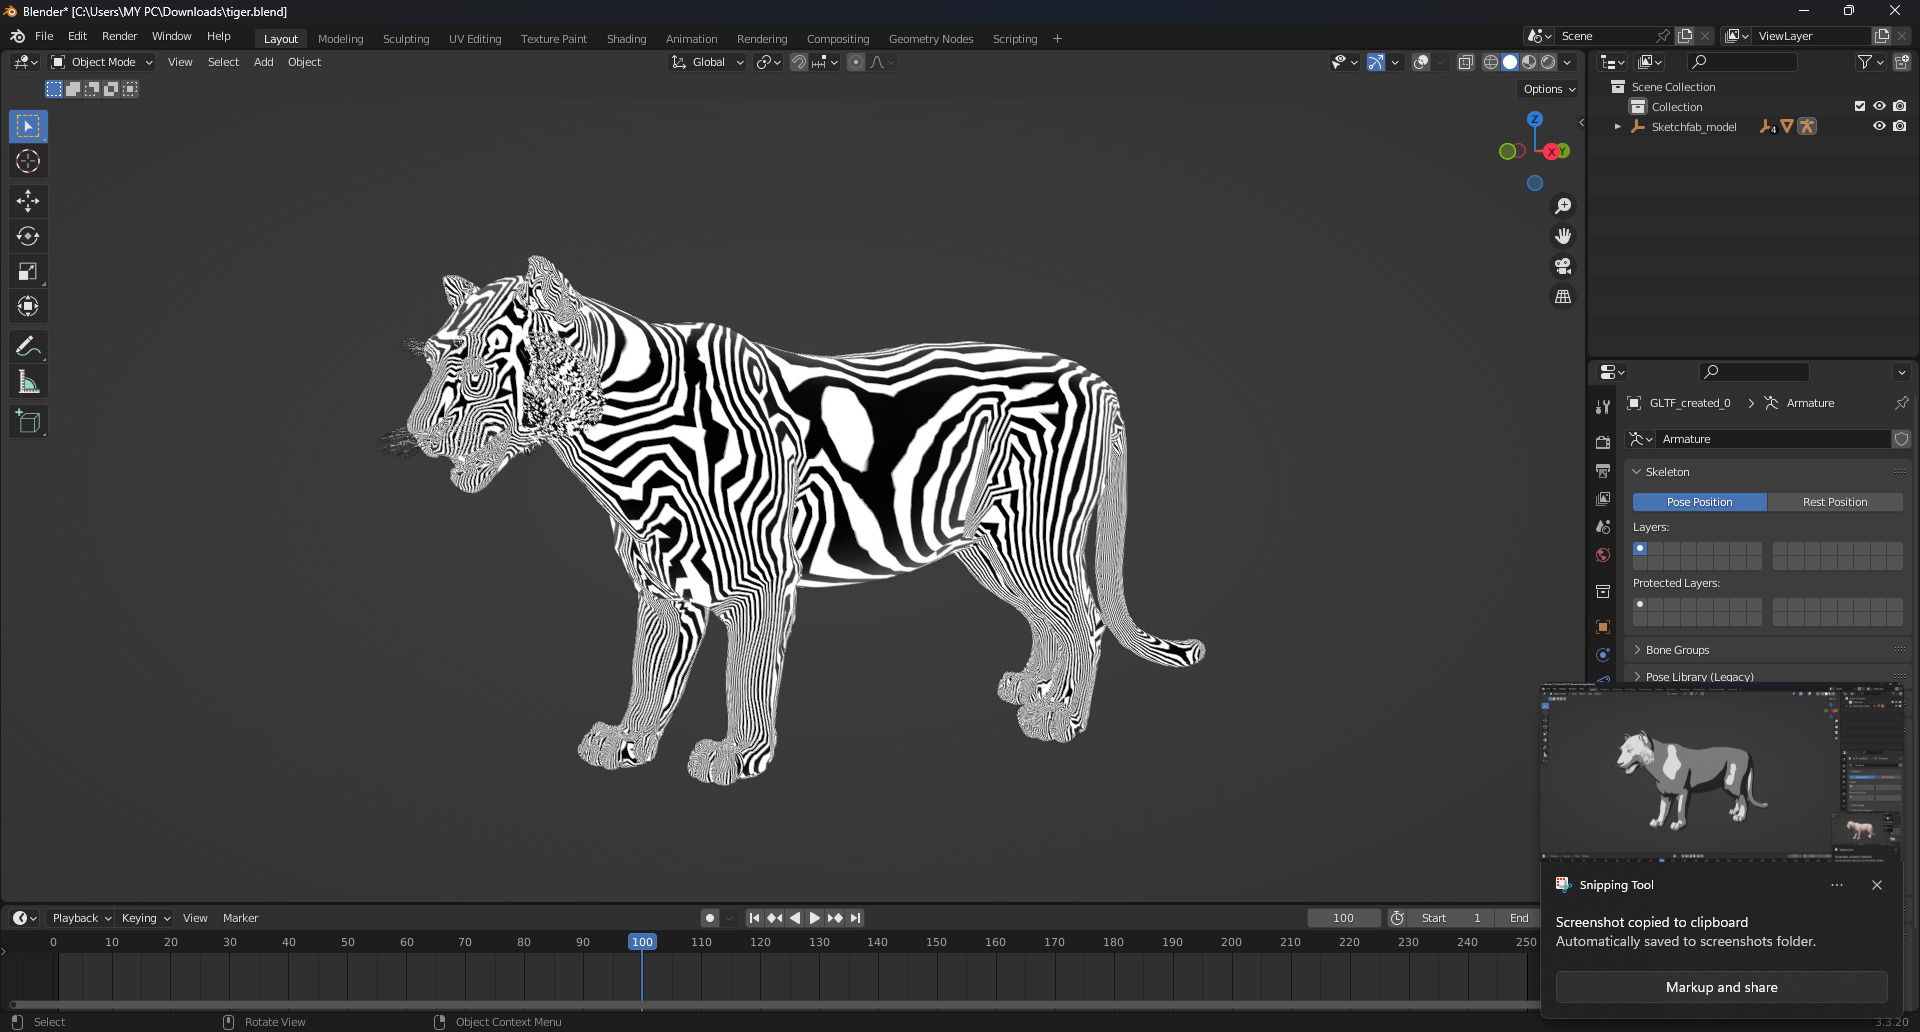
Task: Switch to wireframe viewport shading
Action: pos(1491,62)
